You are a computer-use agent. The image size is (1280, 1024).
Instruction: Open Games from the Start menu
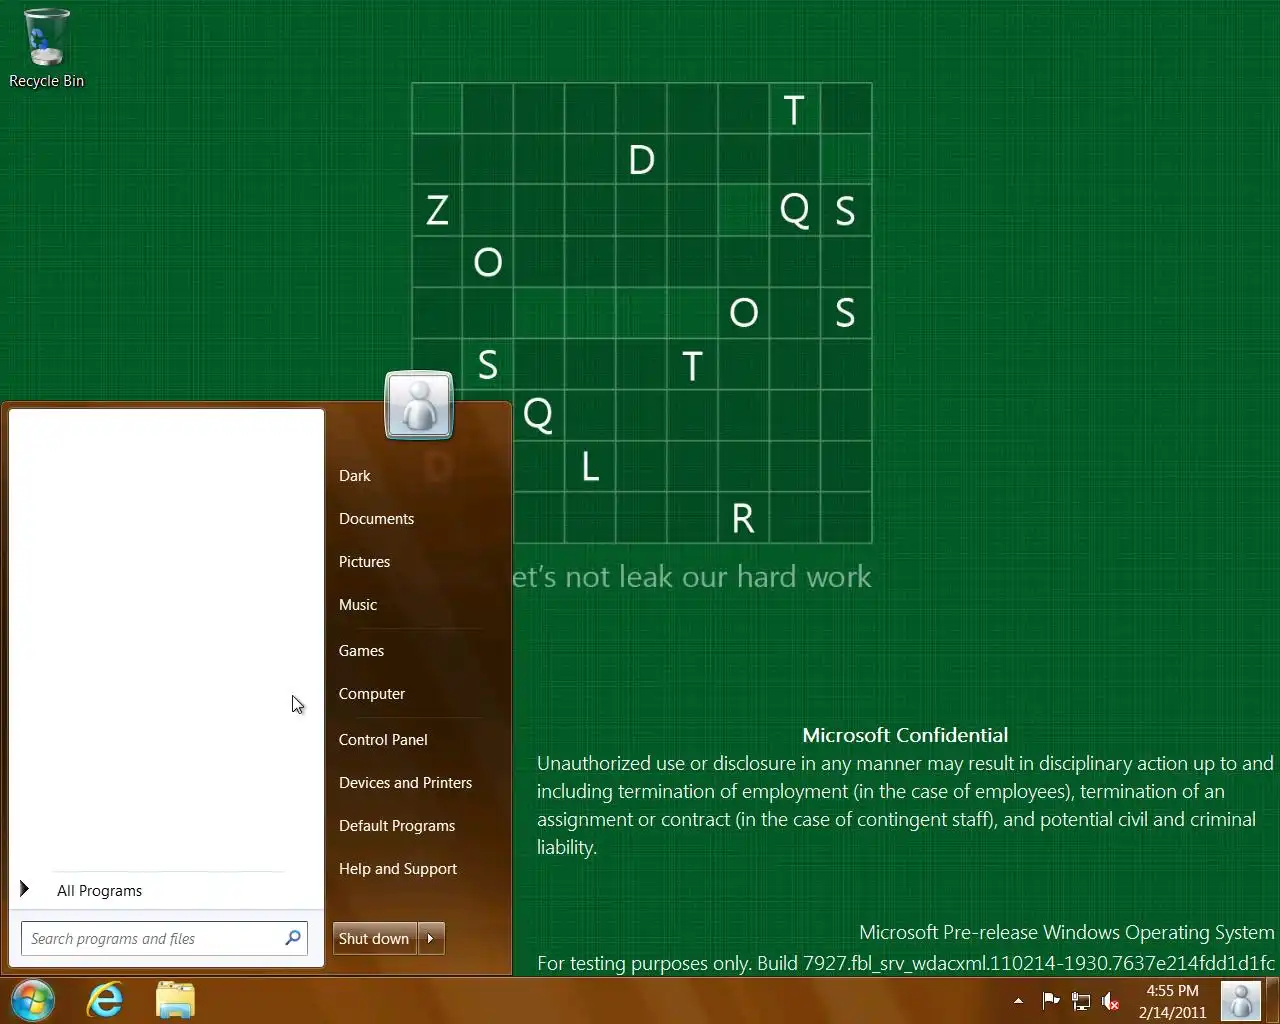pyautogui.click(x=361, y=651)
